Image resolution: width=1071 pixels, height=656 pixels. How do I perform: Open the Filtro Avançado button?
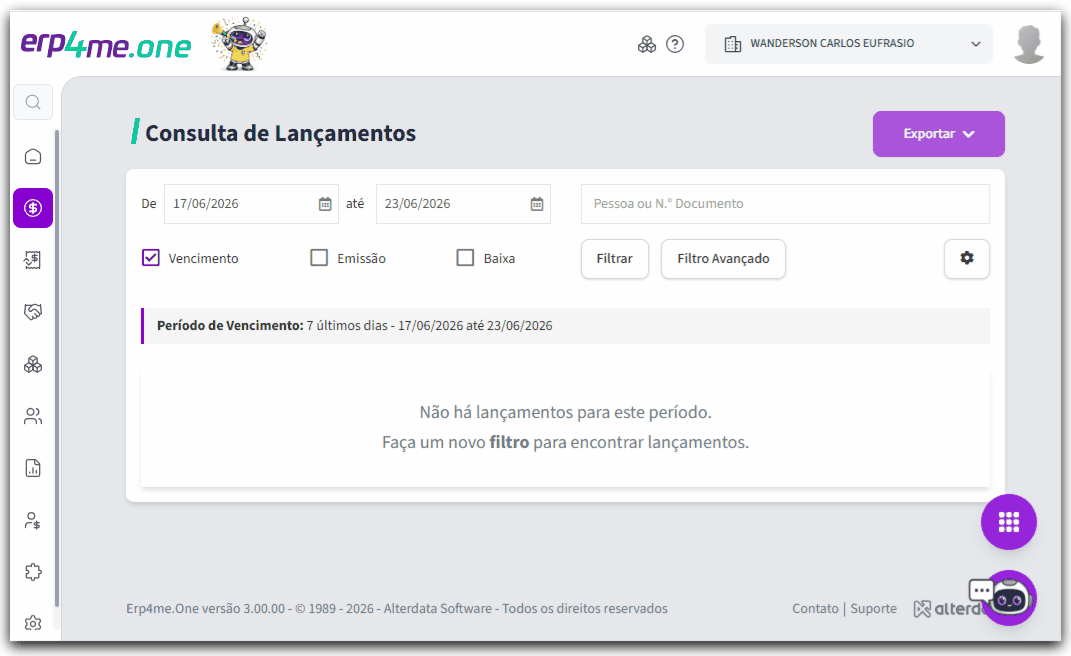[723, 258]
